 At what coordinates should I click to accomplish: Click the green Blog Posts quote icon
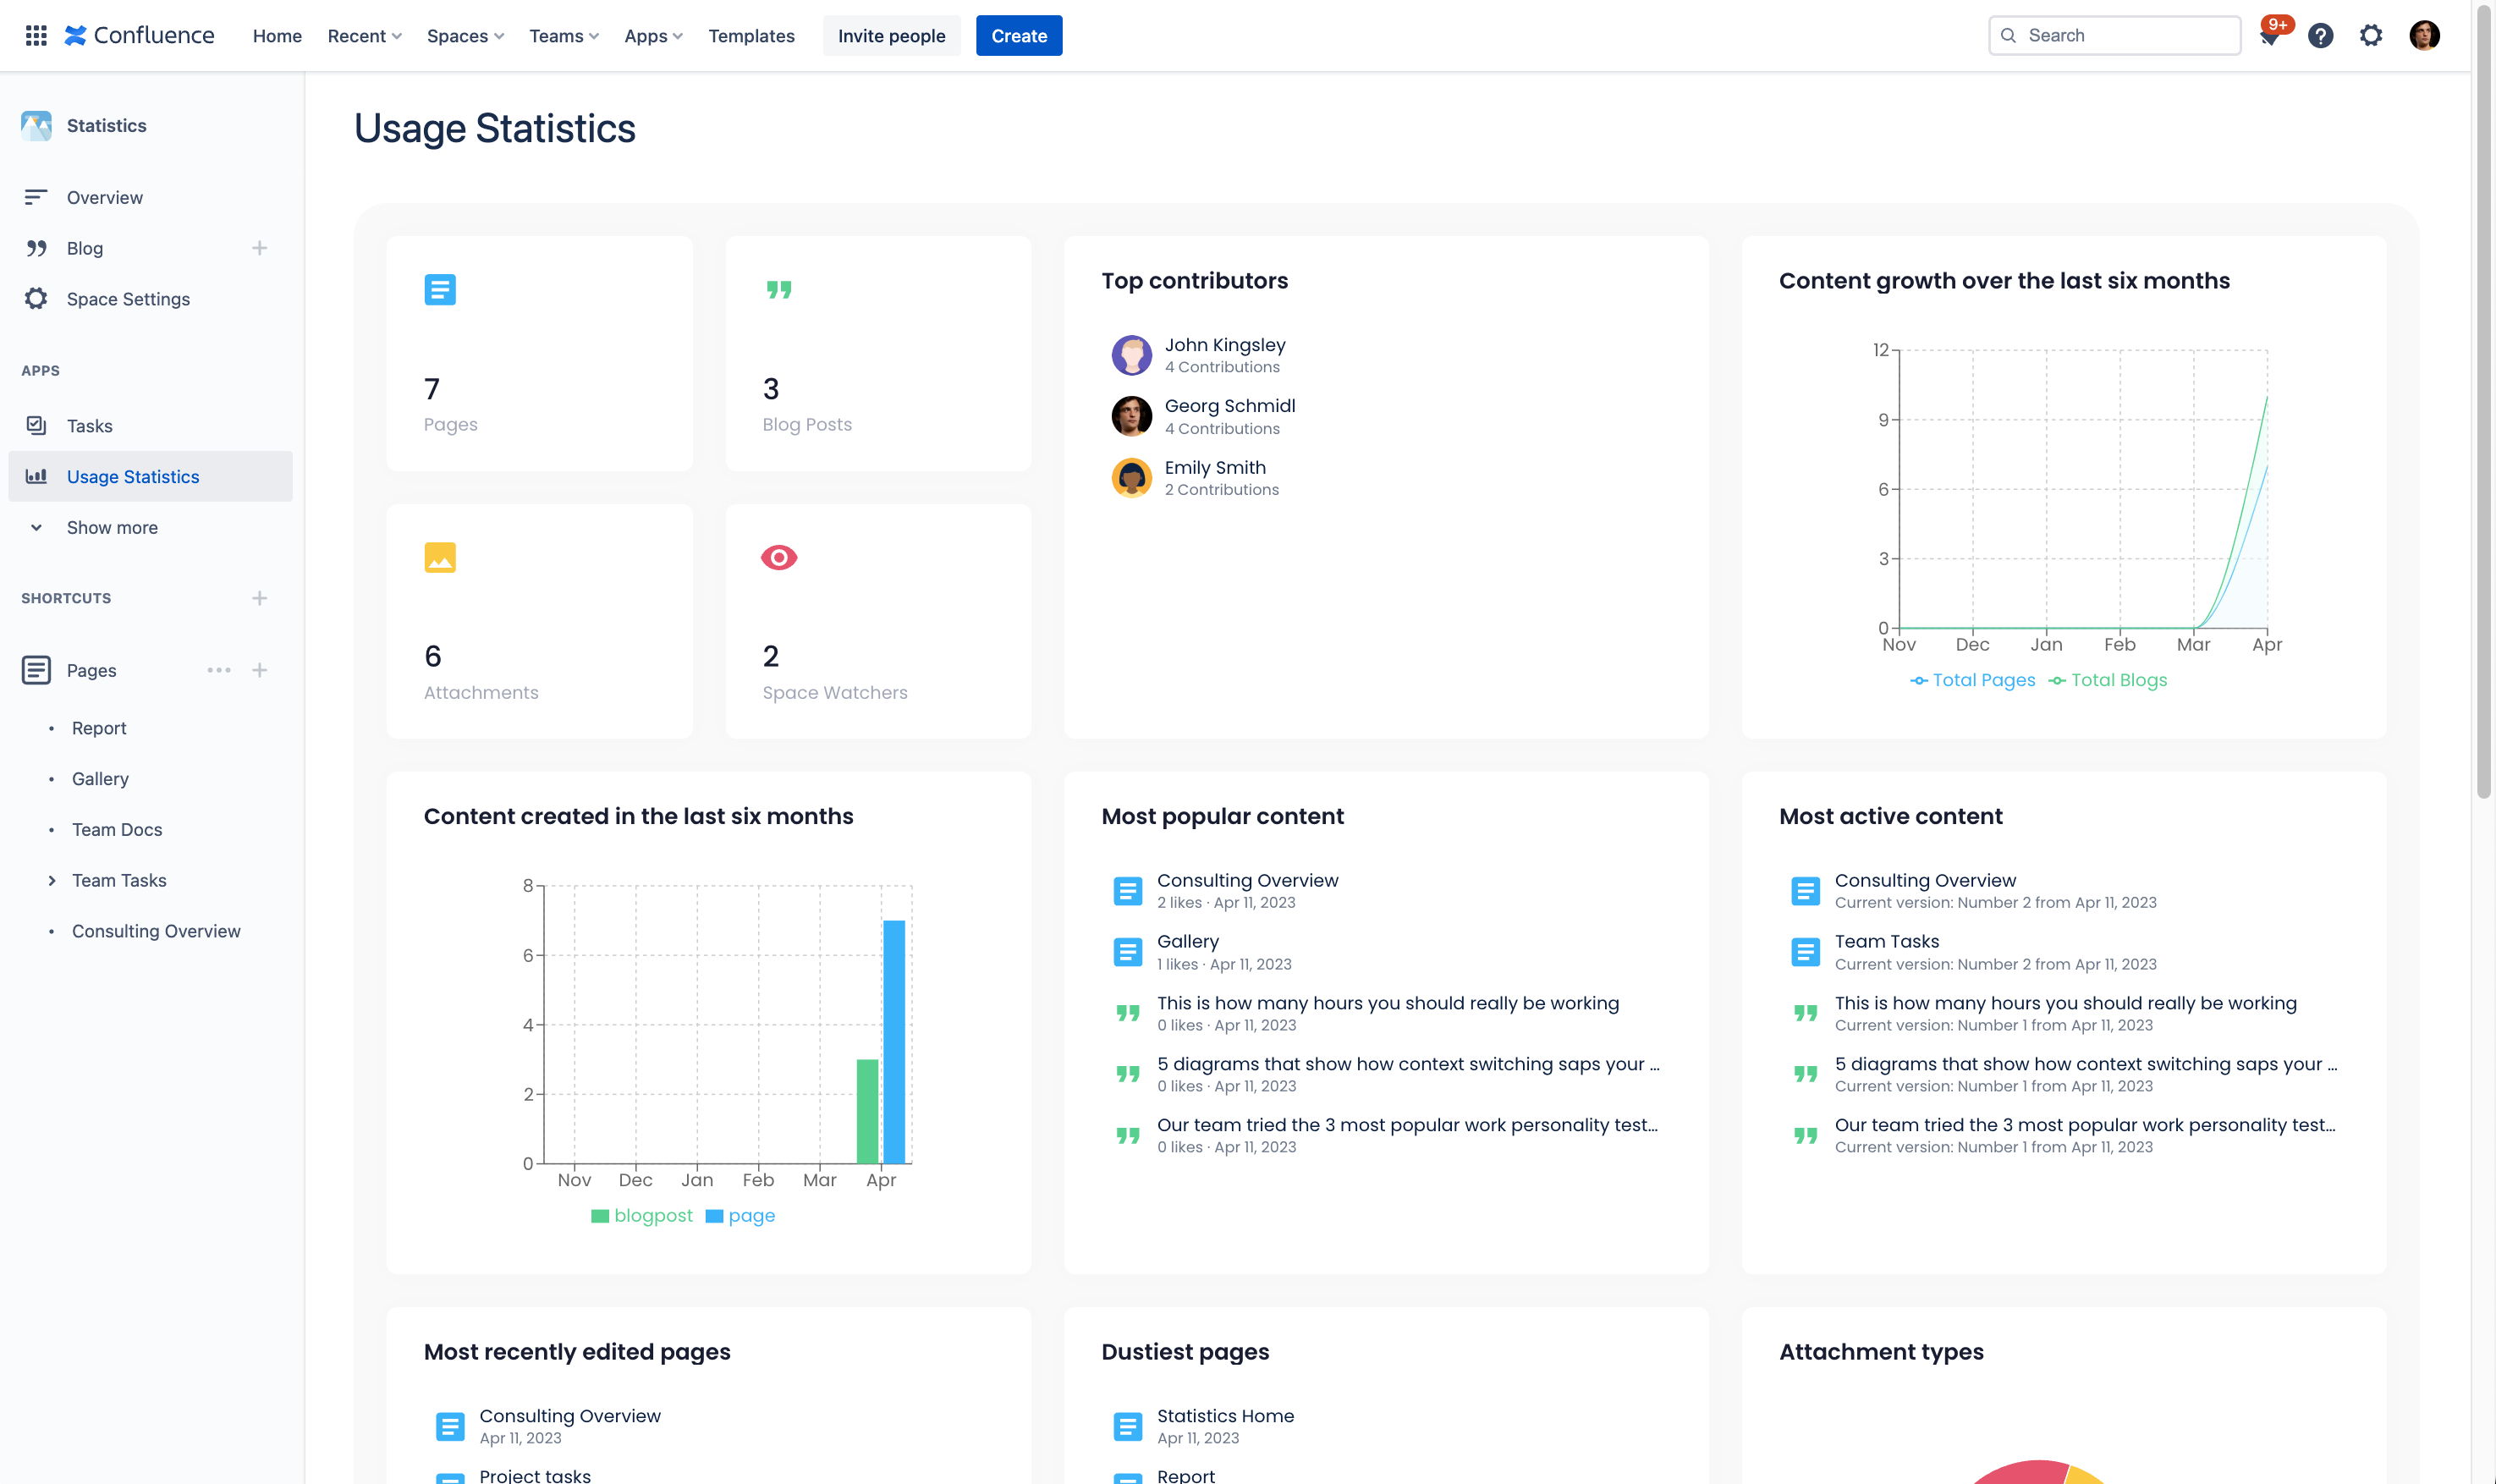click(x=779, y=290)
